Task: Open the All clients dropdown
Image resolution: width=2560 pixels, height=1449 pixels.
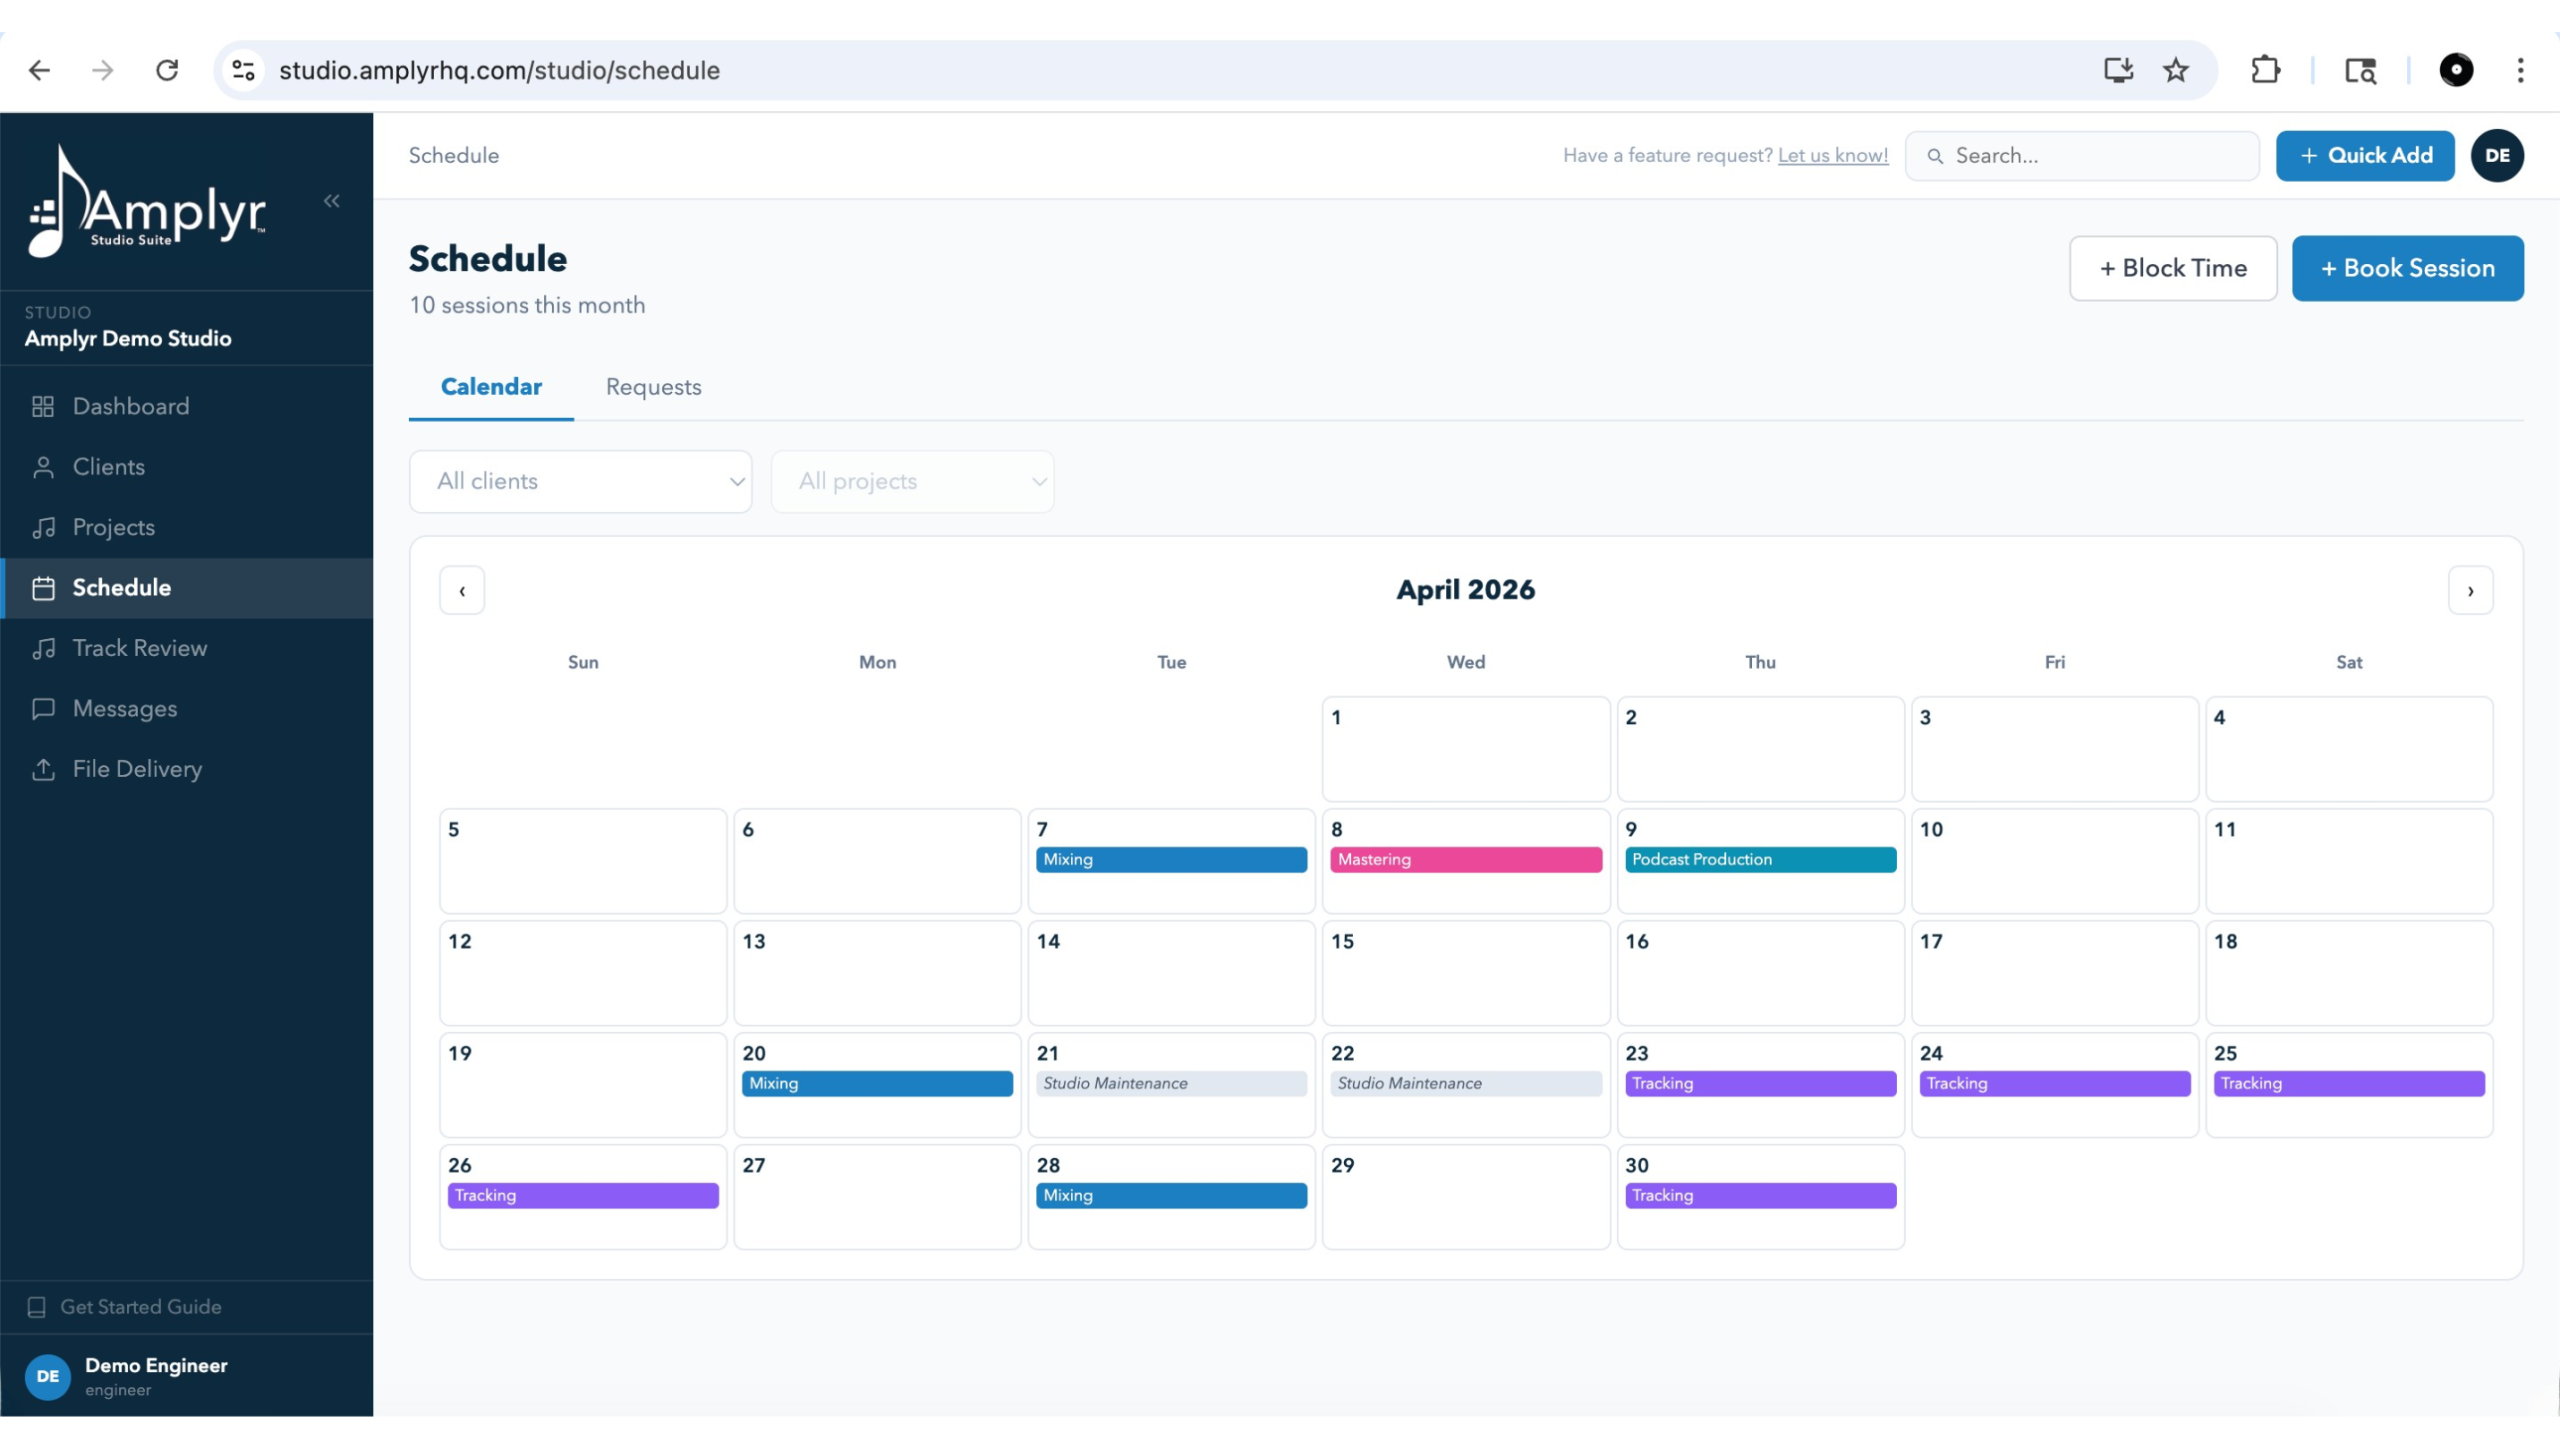Action: [x=580, y=481]
